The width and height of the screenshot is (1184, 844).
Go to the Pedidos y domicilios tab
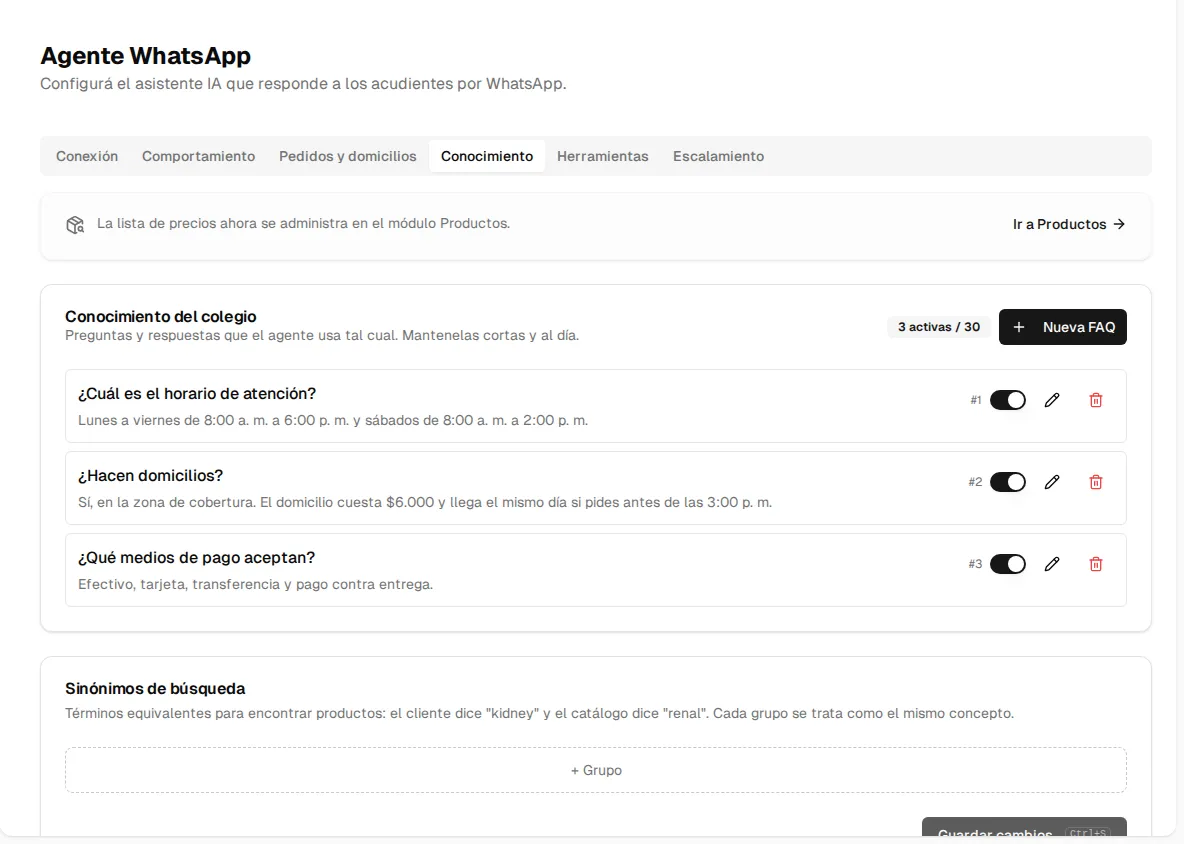tap(347, 156)
